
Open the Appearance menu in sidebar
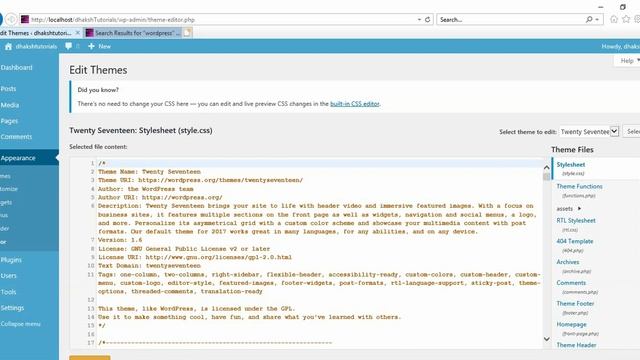pyautogui.click(x=29, y=158)
